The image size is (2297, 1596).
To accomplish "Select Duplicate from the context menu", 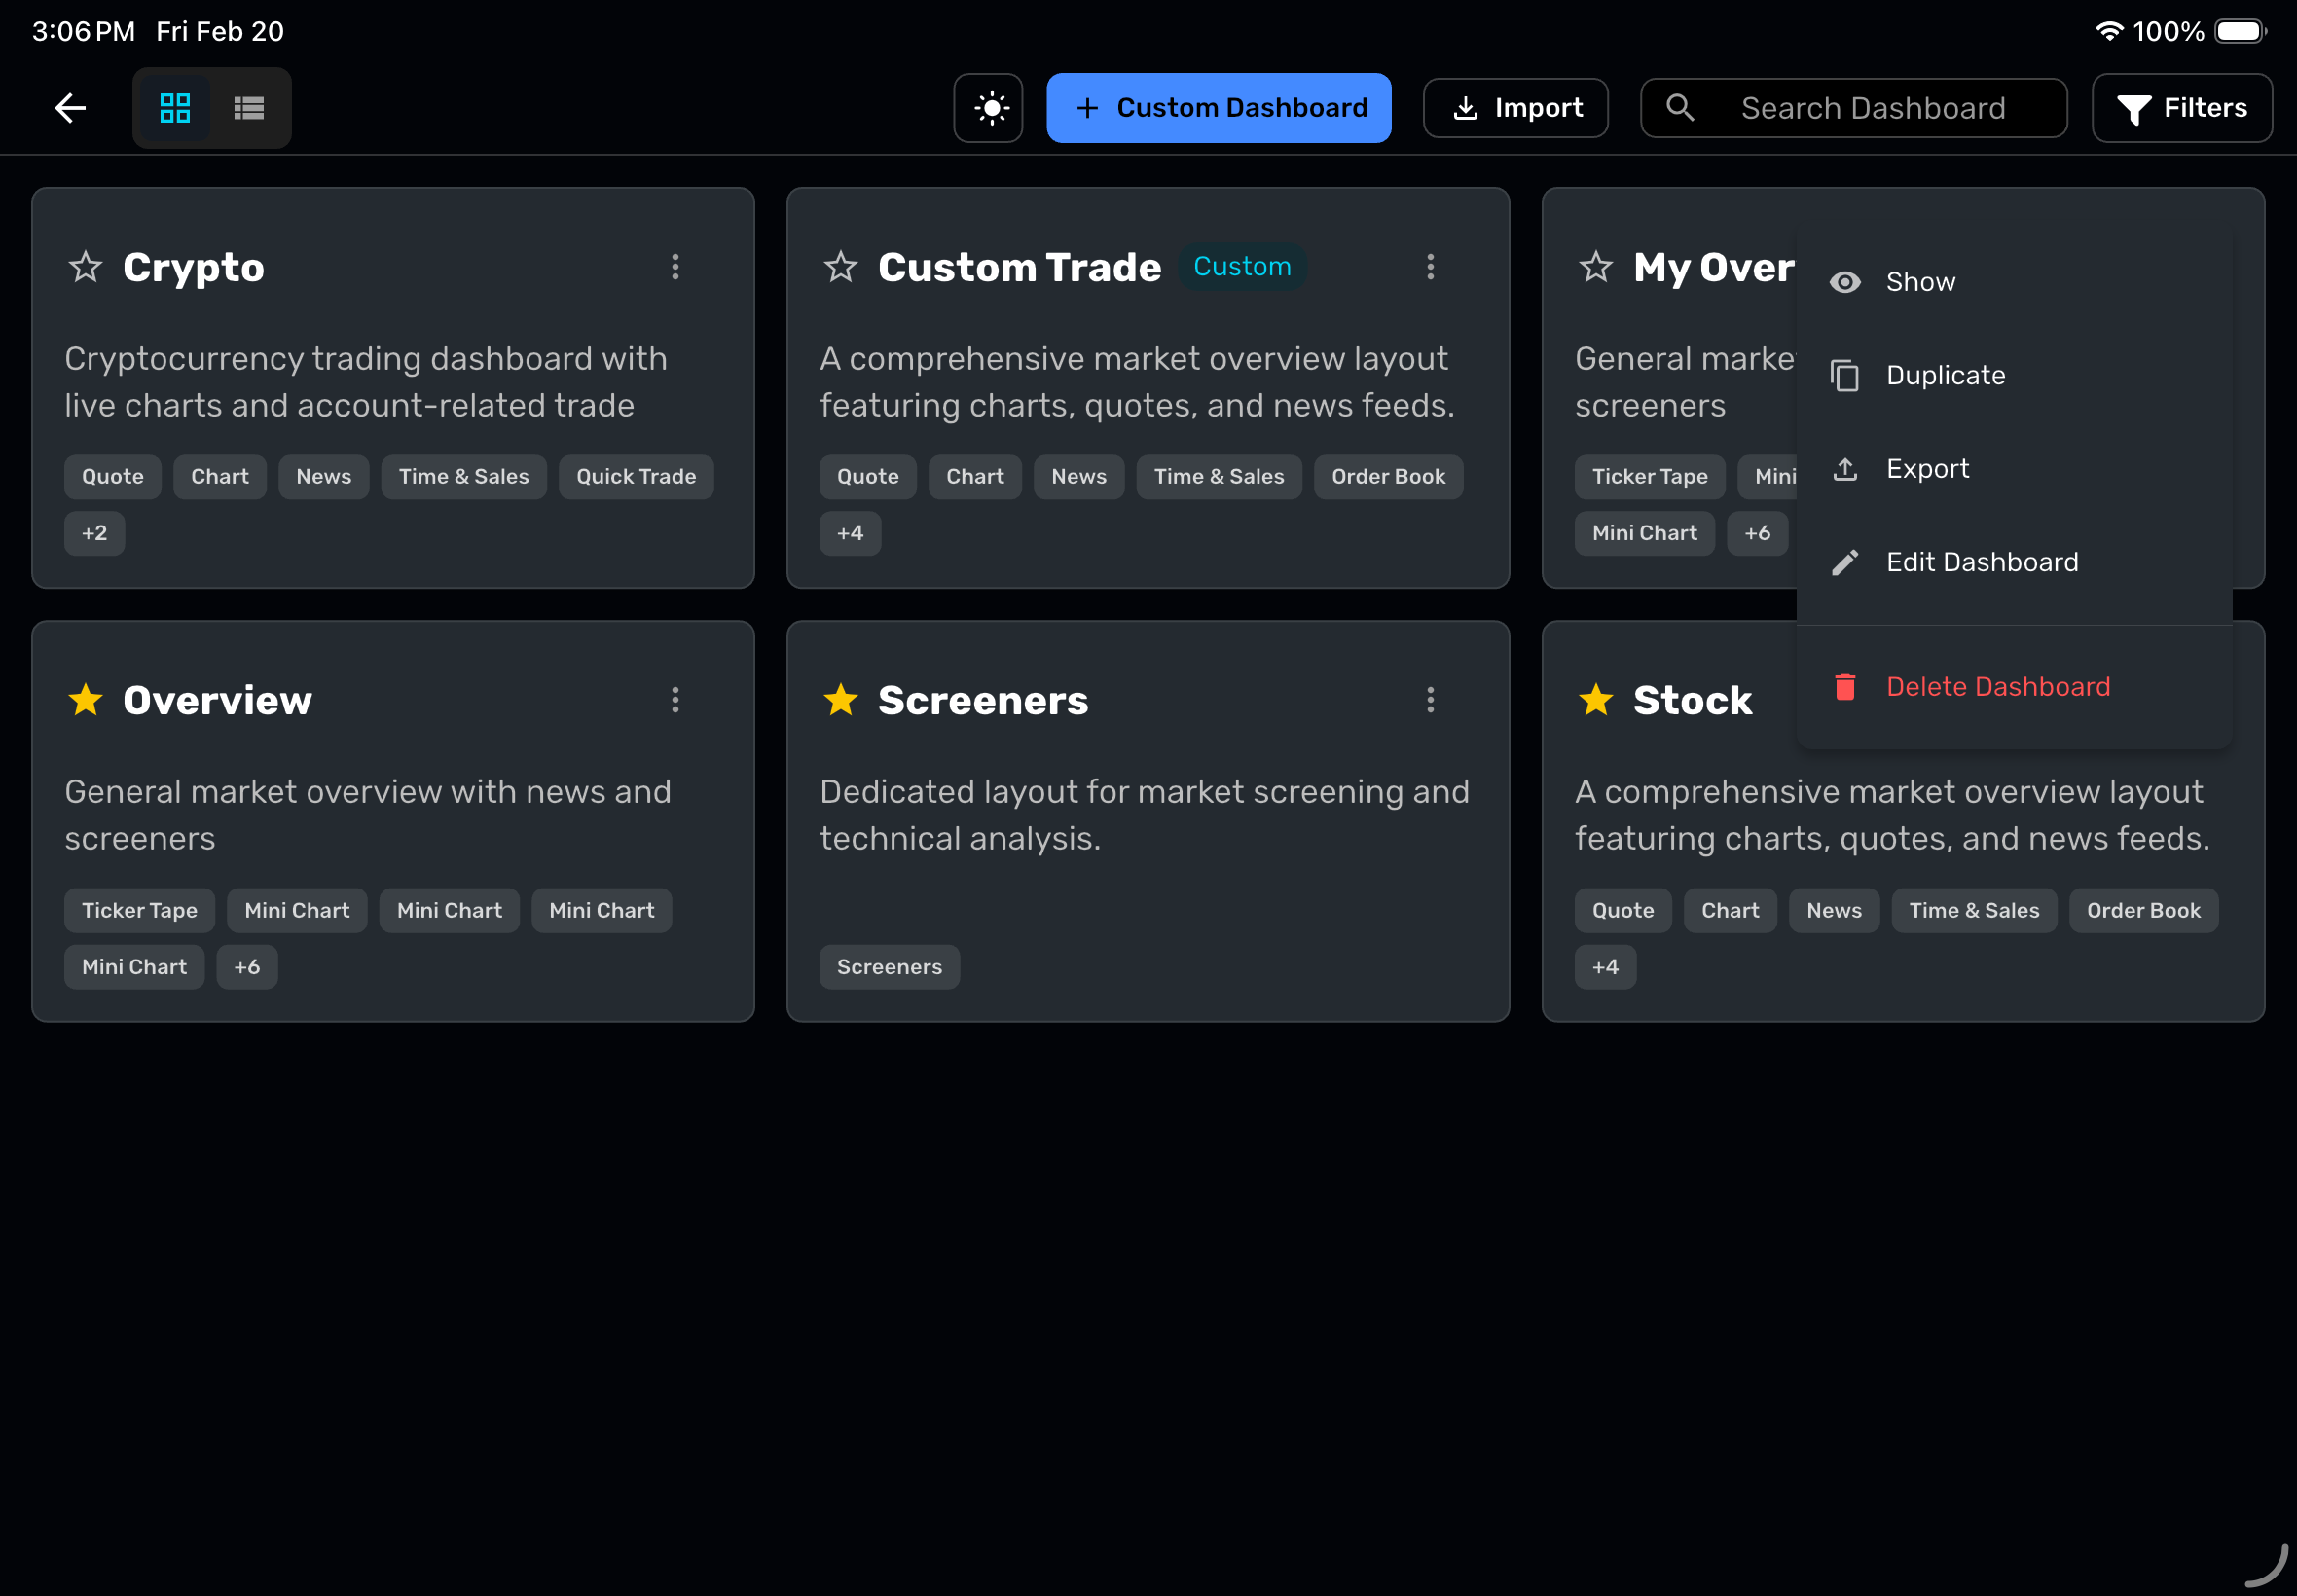I will (1945, 375).
